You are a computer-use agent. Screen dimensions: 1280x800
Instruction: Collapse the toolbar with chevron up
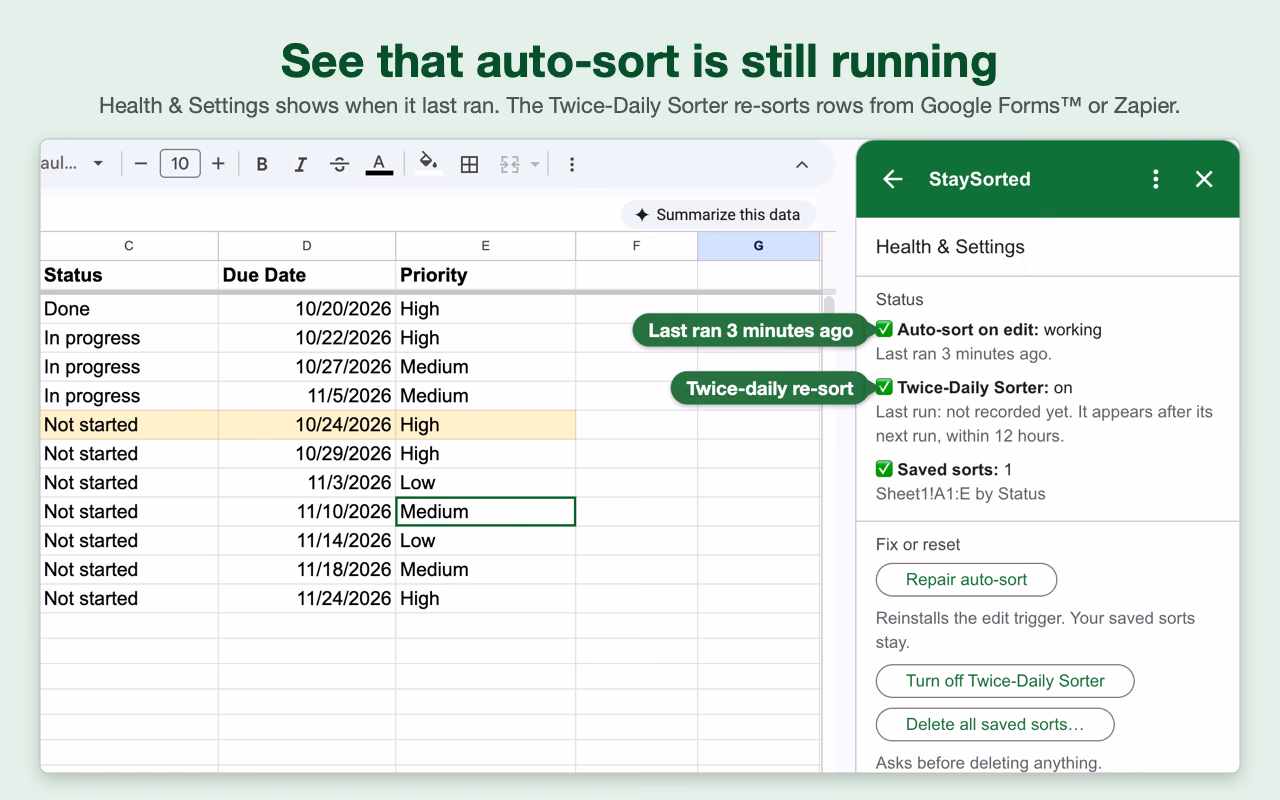pos(802,164)
